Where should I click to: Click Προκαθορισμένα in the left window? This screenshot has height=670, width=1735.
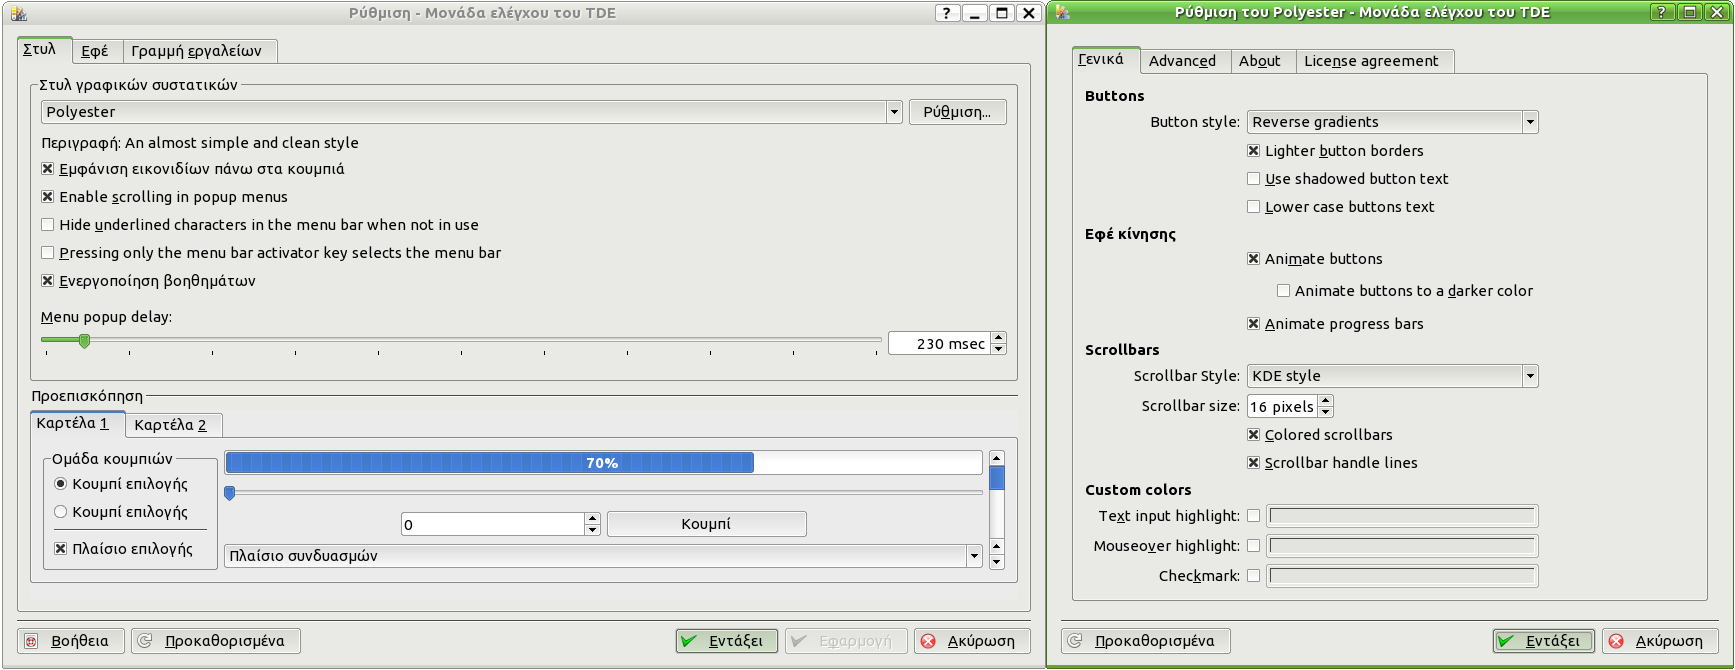(x=216, y=641)
